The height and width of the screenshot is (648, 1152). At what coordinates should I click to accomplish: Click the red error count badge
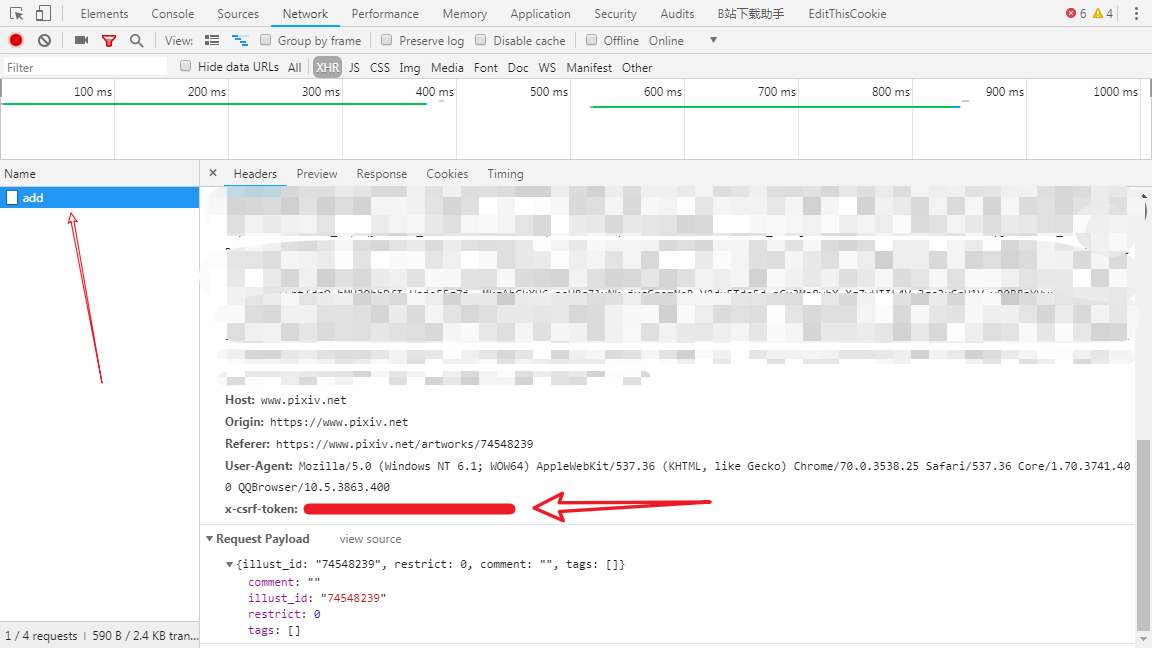point(1076,13)
